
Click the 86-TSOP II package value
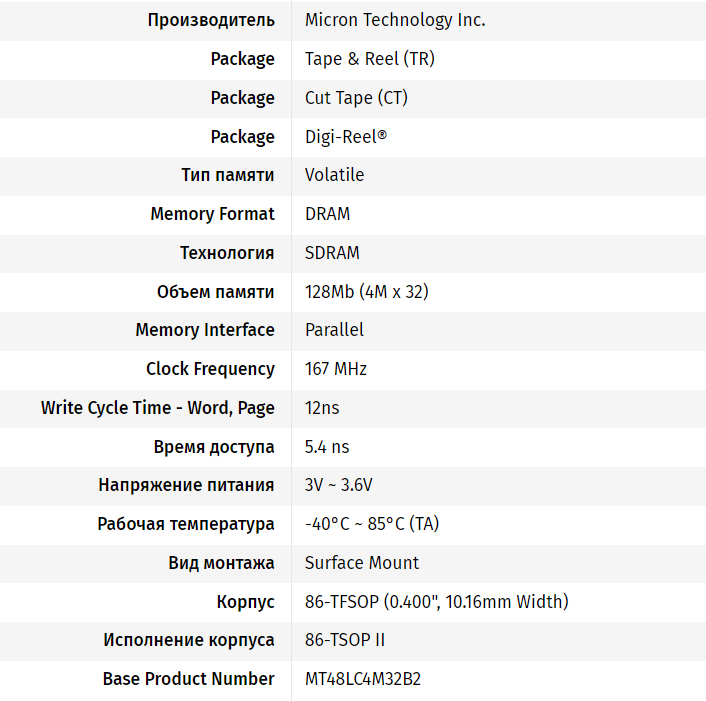pyautogui.click(x=344, y=641)
